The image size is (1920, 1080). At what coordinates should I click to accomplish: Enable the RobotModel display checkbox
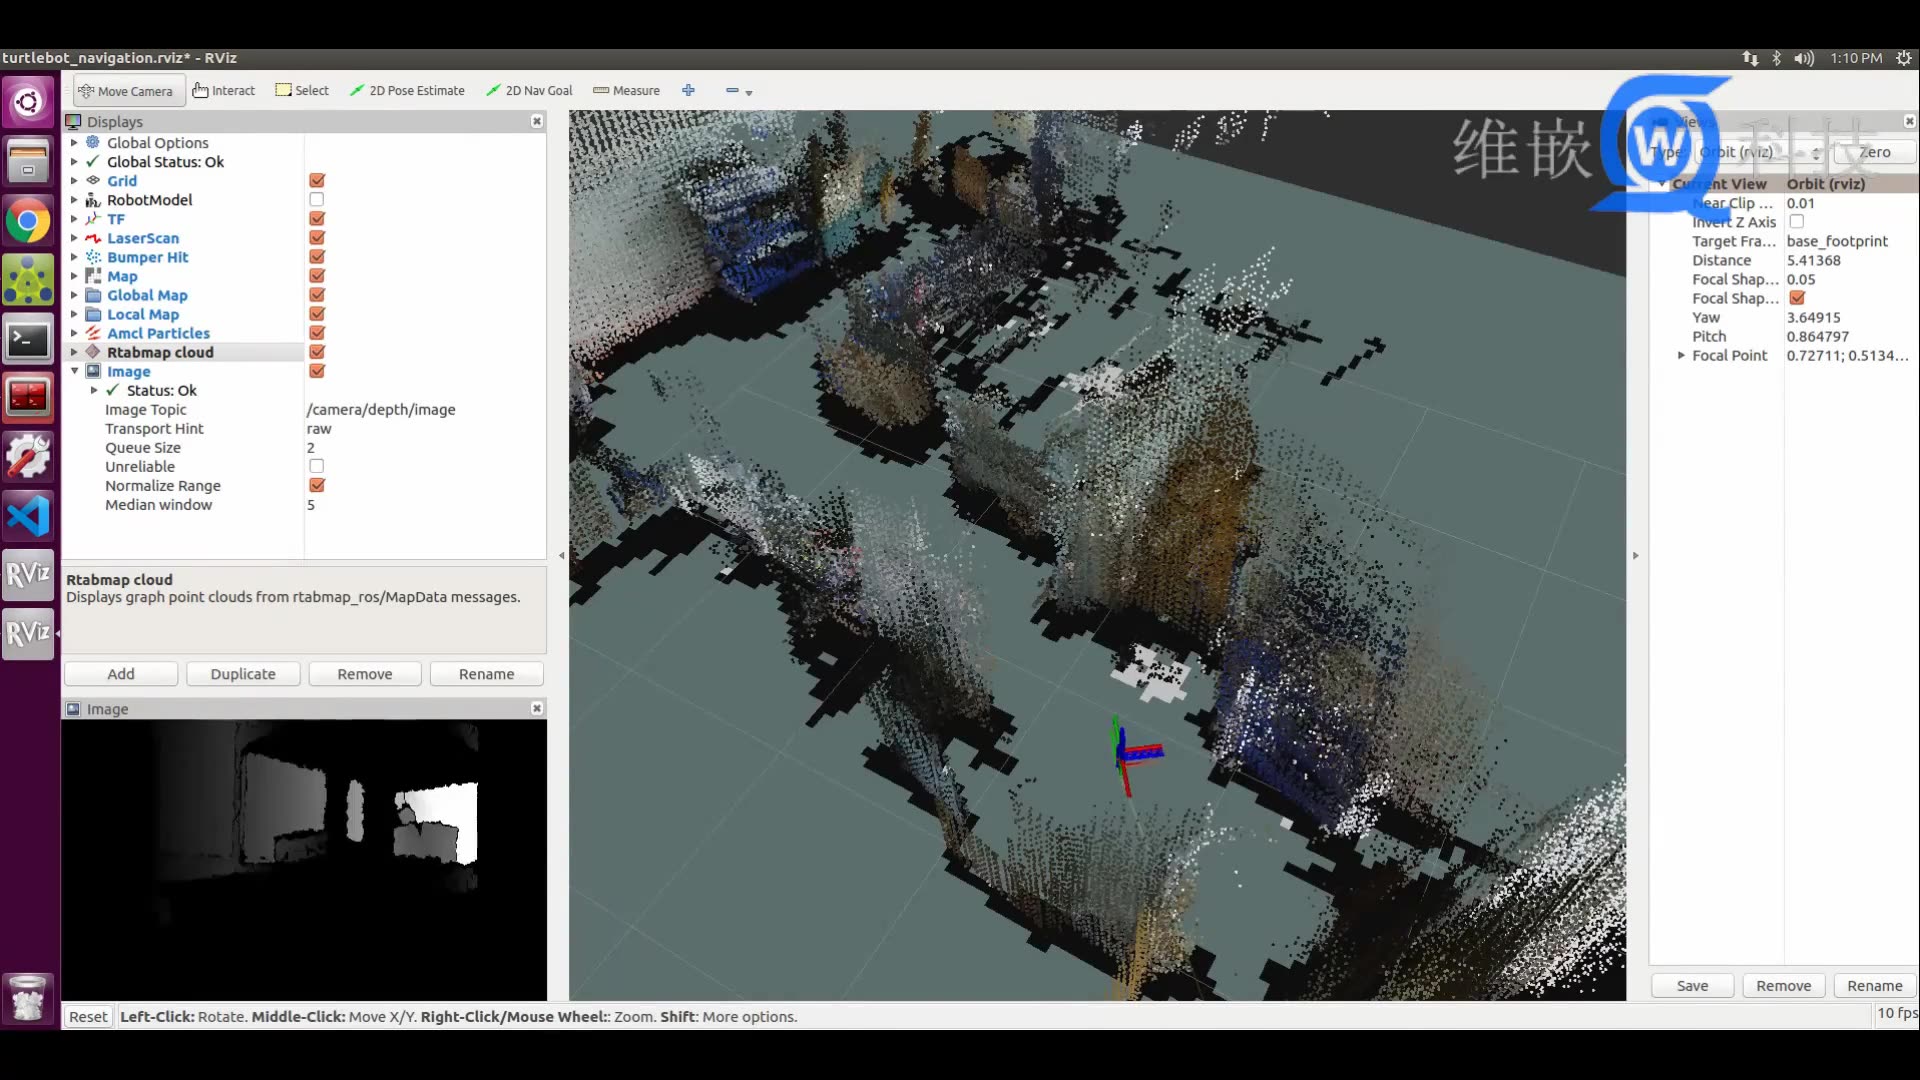[x=317, y=200]
